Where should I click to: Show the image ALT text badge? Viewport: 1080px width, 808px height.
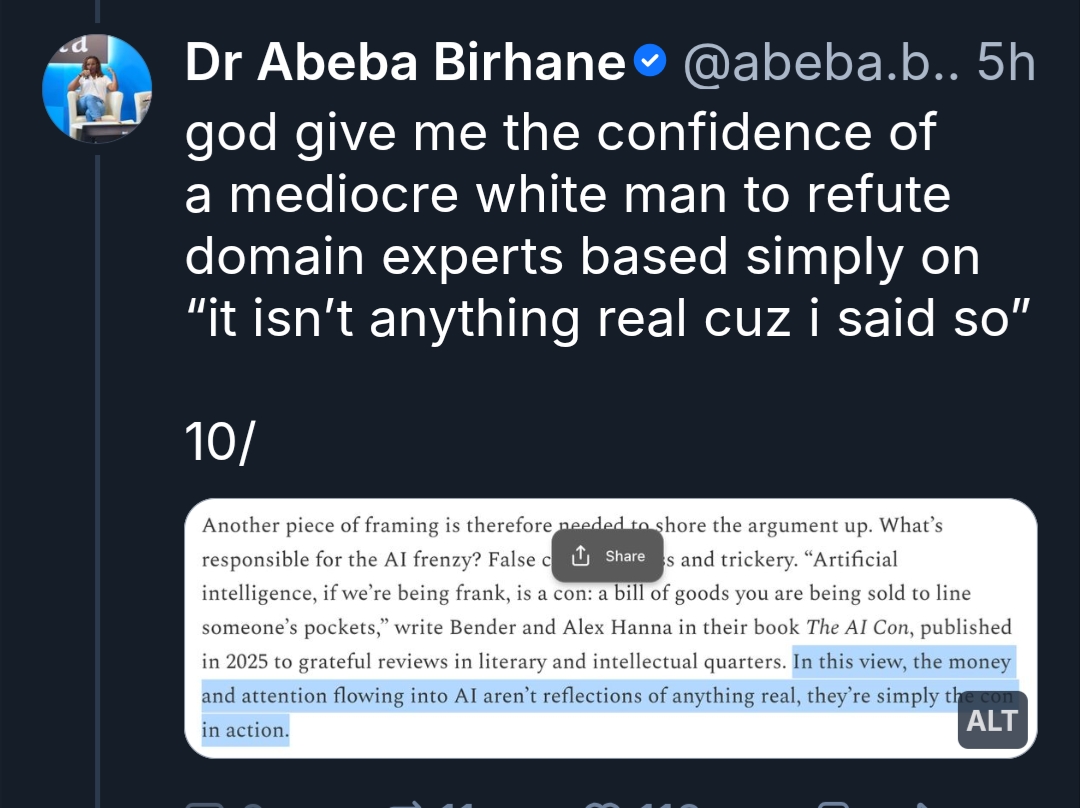pyautogui.click(x=992, y=720)
